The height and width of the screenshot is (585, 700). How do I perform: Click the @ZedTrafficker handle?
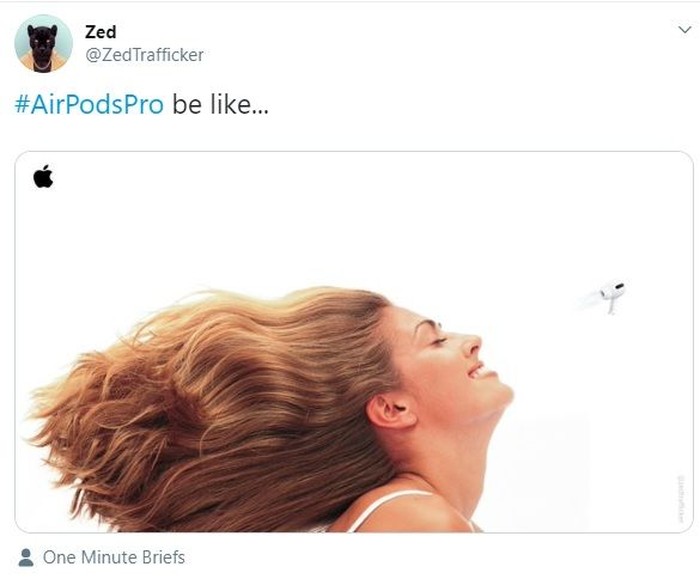(144, 55)
